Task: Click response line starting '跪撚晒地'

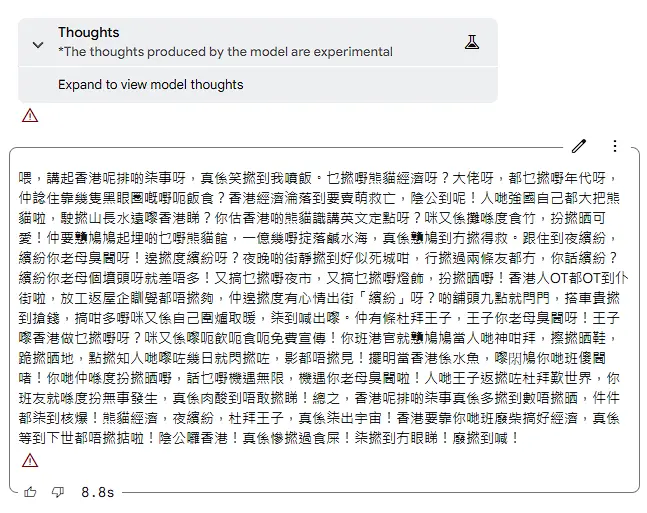Action: pyautogui.click(x=312, y=358)
